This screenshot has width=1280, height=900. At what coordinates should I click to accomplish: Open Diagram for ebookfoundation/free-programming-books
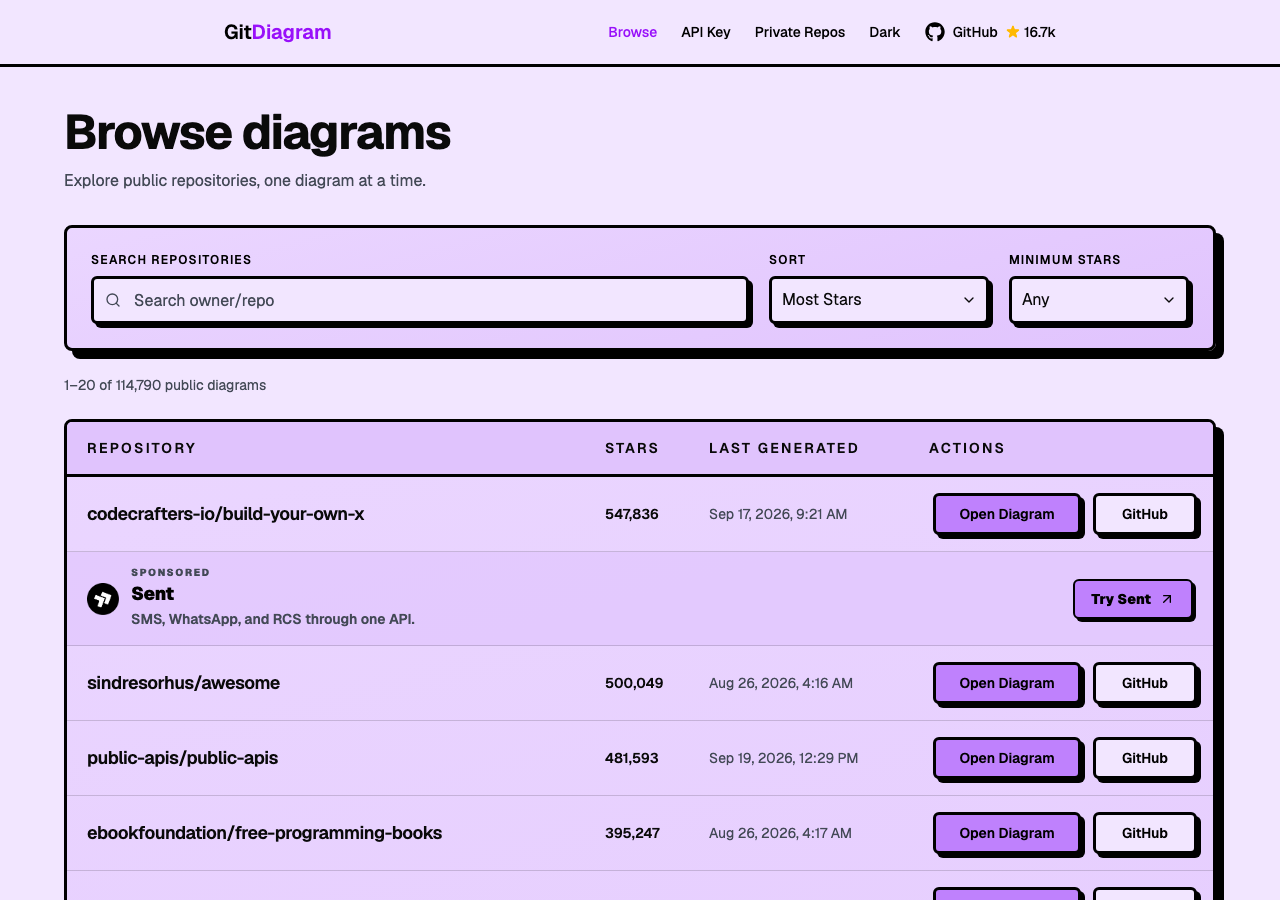click(x=1007, y=833)
